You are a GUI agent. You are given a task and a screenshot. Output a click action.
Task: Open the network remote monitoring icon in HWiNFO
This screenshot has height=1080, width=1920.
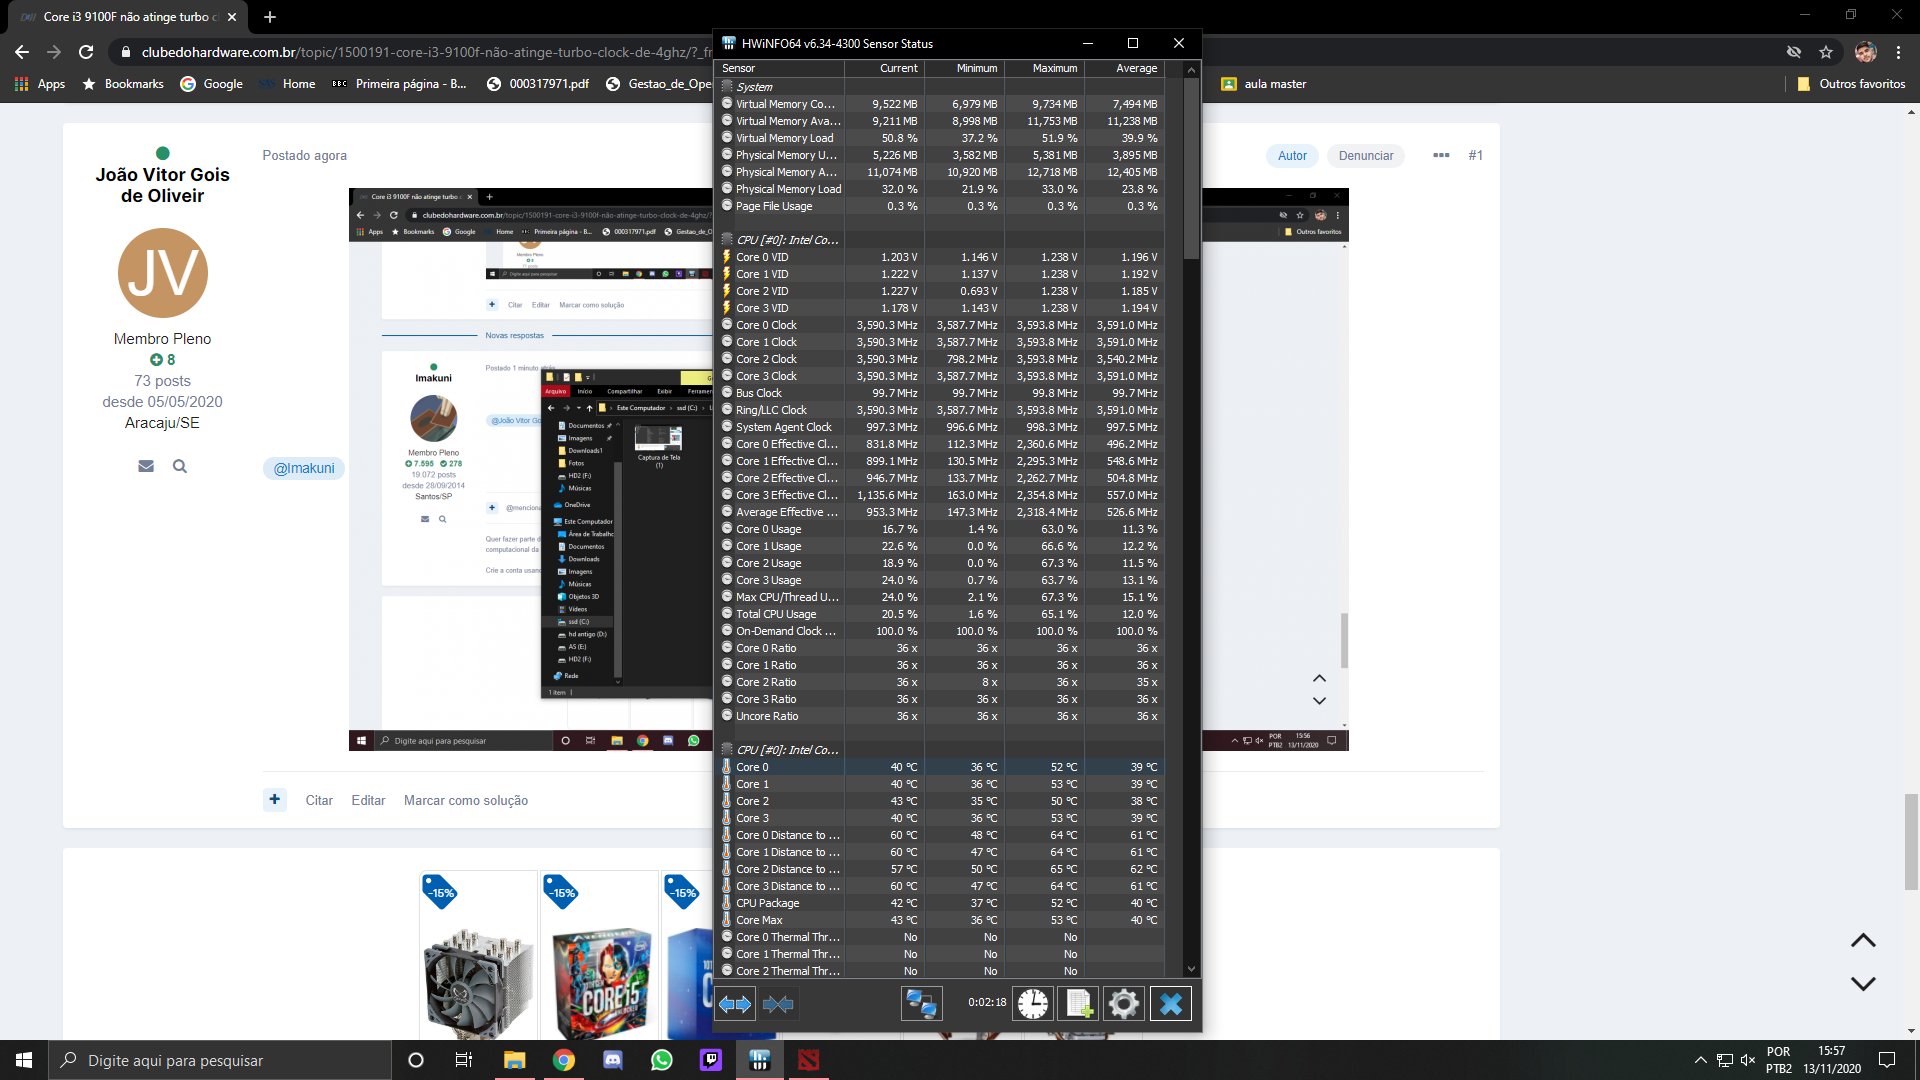[921, 1003]
